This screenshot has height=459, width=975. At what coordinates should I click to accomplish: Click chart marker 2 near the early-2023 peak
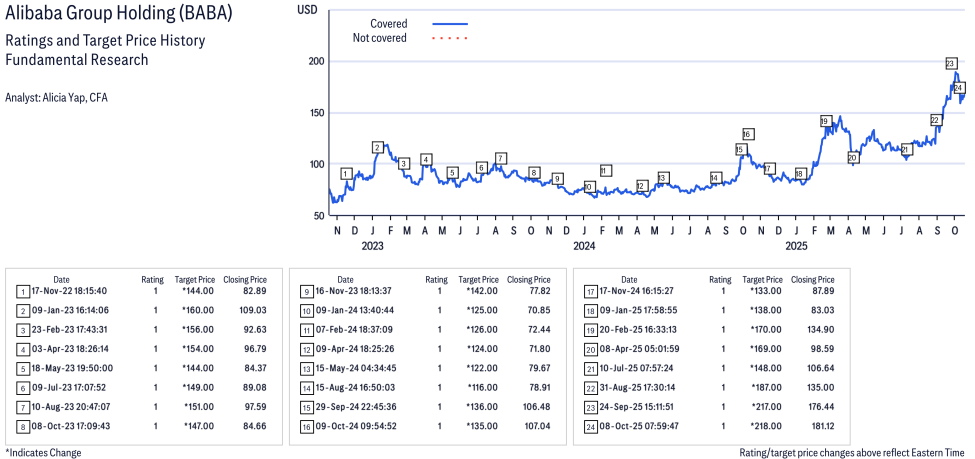point(377,148)
